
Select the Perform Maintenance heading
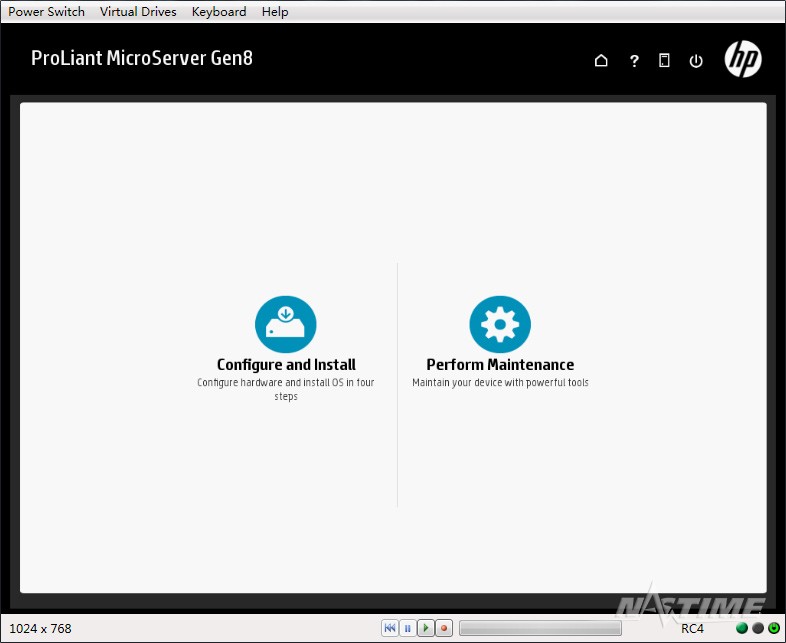tap(500, 364)
